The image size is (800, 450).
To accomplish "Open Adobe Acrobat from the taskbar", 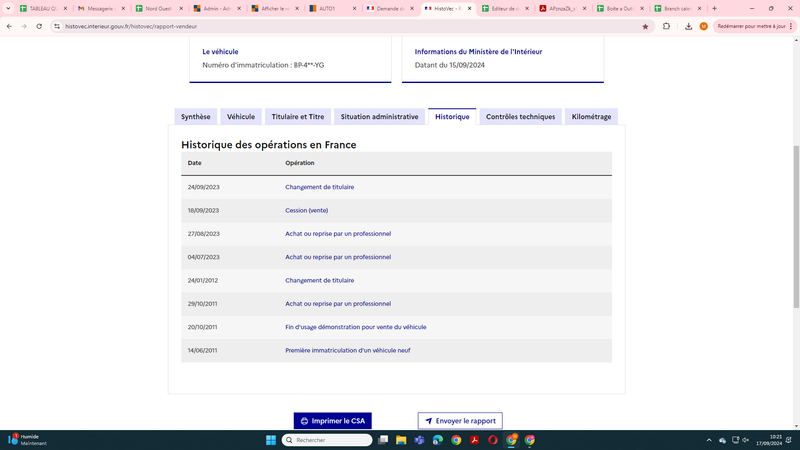I will pos(474,440).
